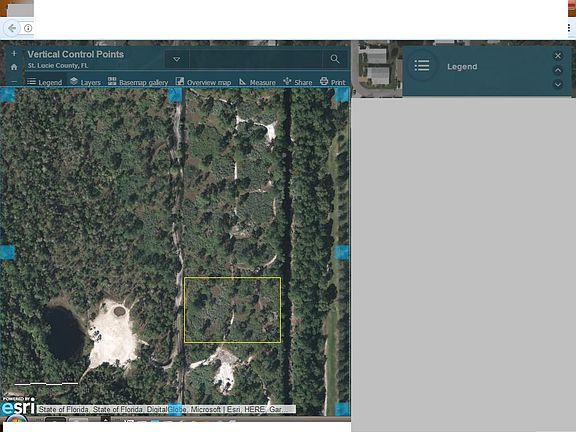The height and width of the screenshot is (432, 576).
Task: Zoom in with the plus button
Action: pos(14,54)
